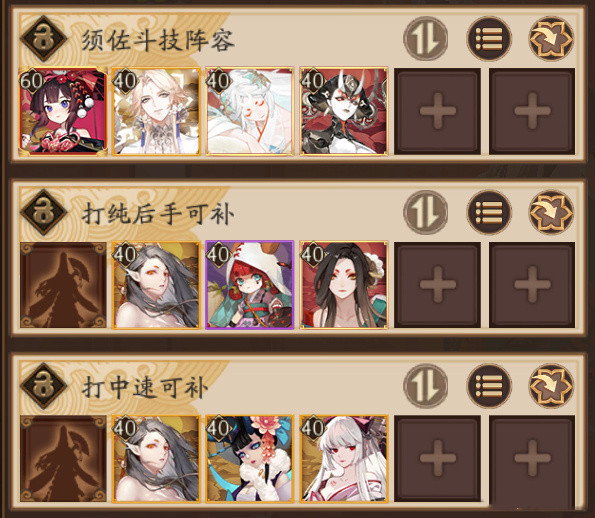The width and height of the screenshot is (595, 518).
Task: Open the list menu icon for 须佐斗技阵容
Action: point(489,39)
